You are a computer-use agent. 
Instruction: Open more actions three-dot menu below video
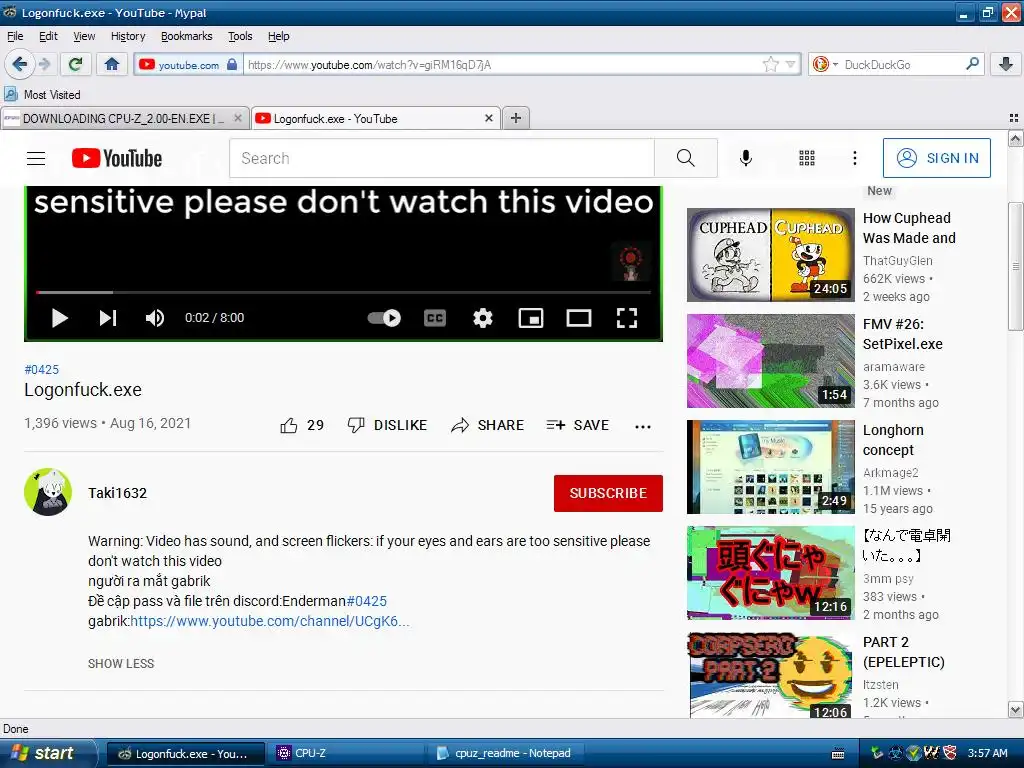(x=643, y=426)
